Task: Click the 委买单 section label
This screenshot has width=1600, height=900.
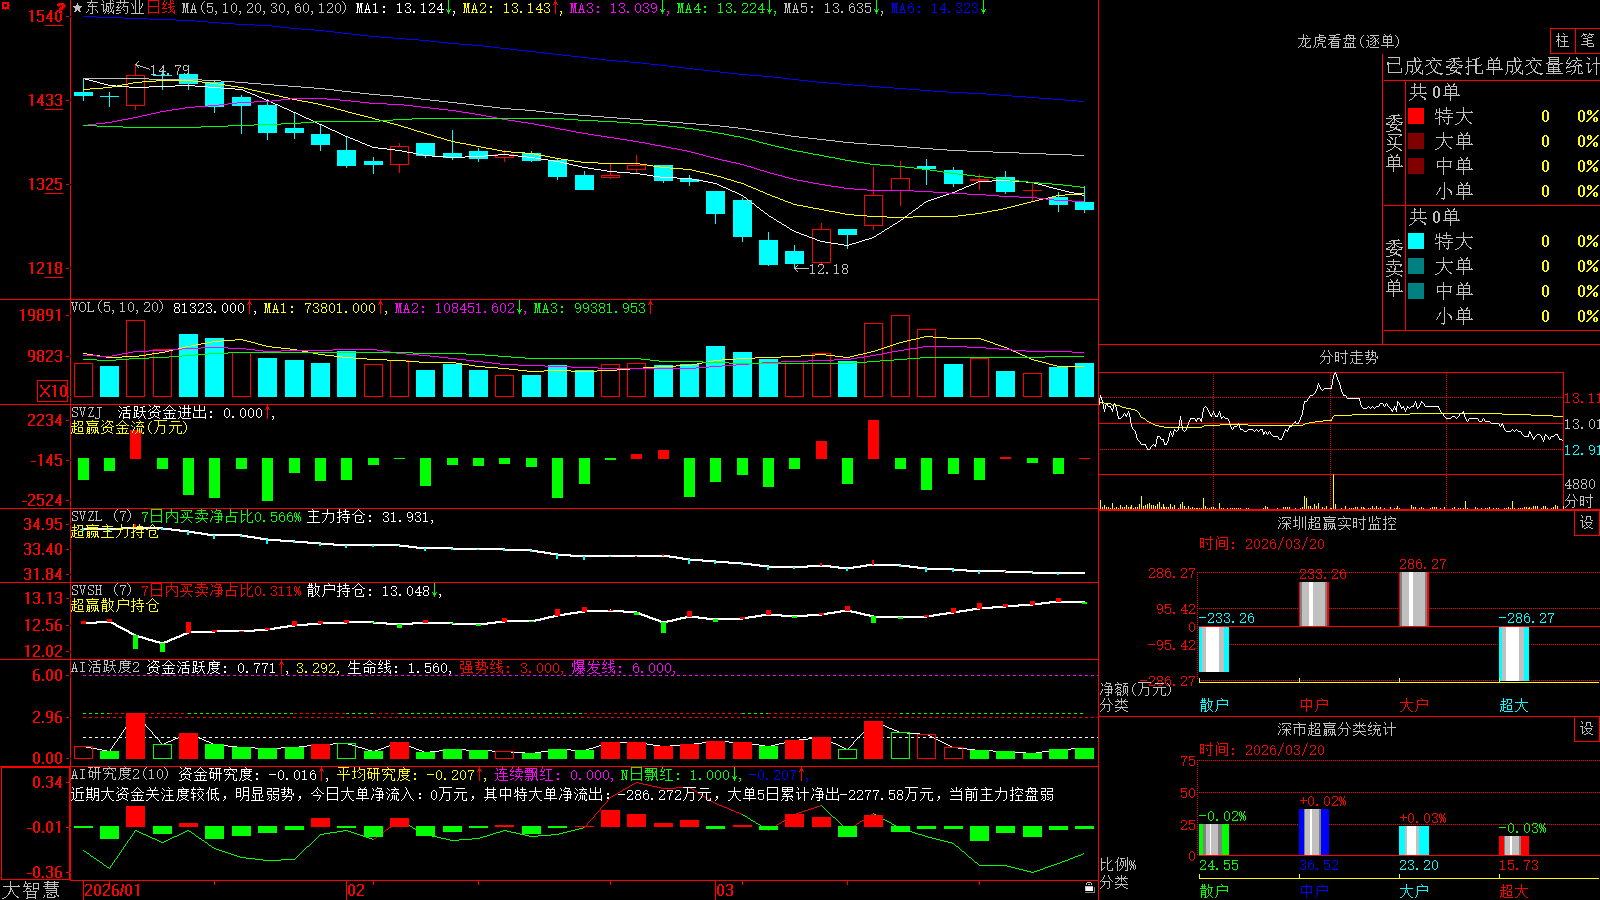Action: (x=1394, y=141)
